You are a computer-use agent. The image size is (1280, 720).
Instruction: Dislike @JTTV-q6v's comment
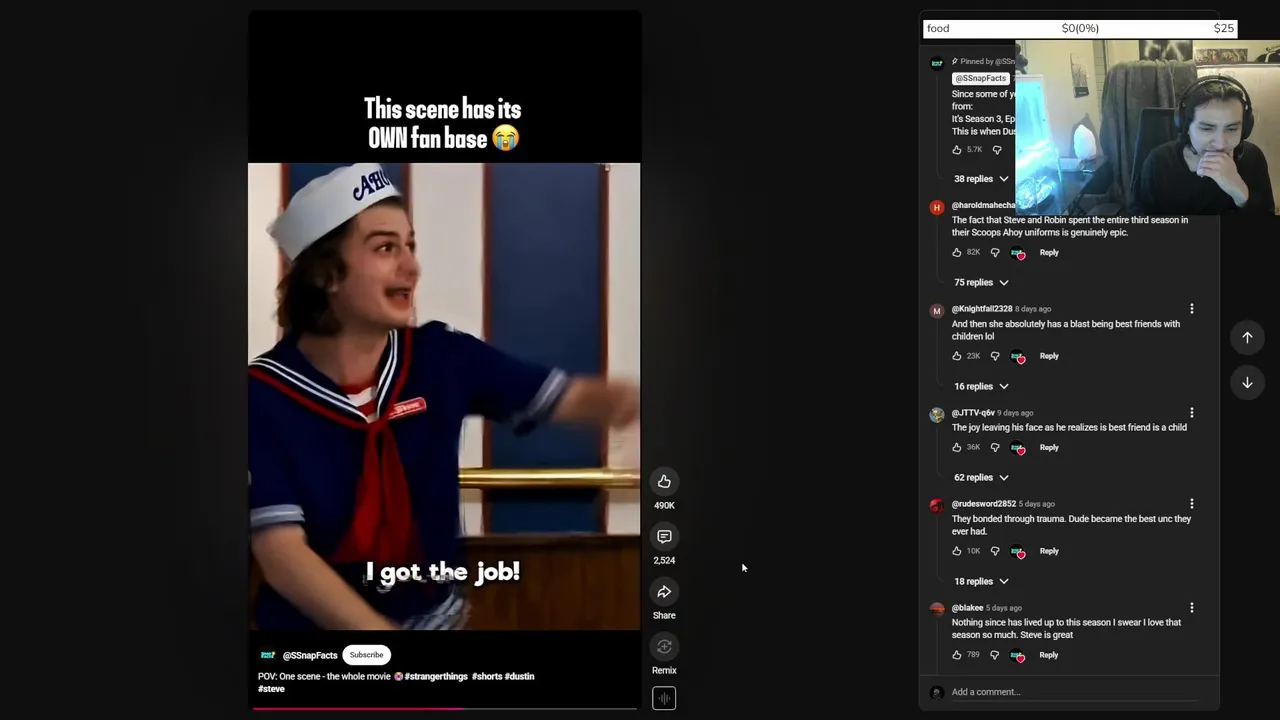[x=995, y=448]
